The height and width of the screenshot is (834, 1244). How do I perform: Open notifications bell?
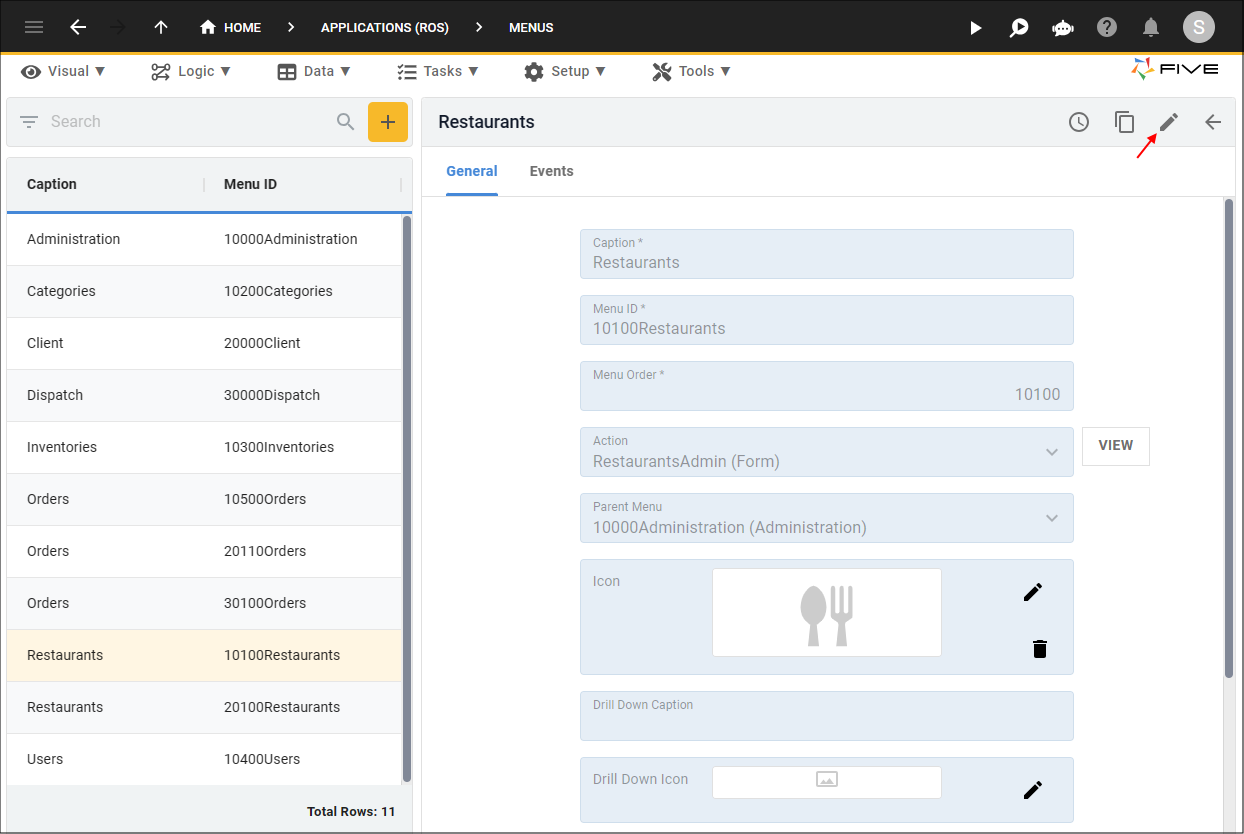click(x=1151, y=27)
